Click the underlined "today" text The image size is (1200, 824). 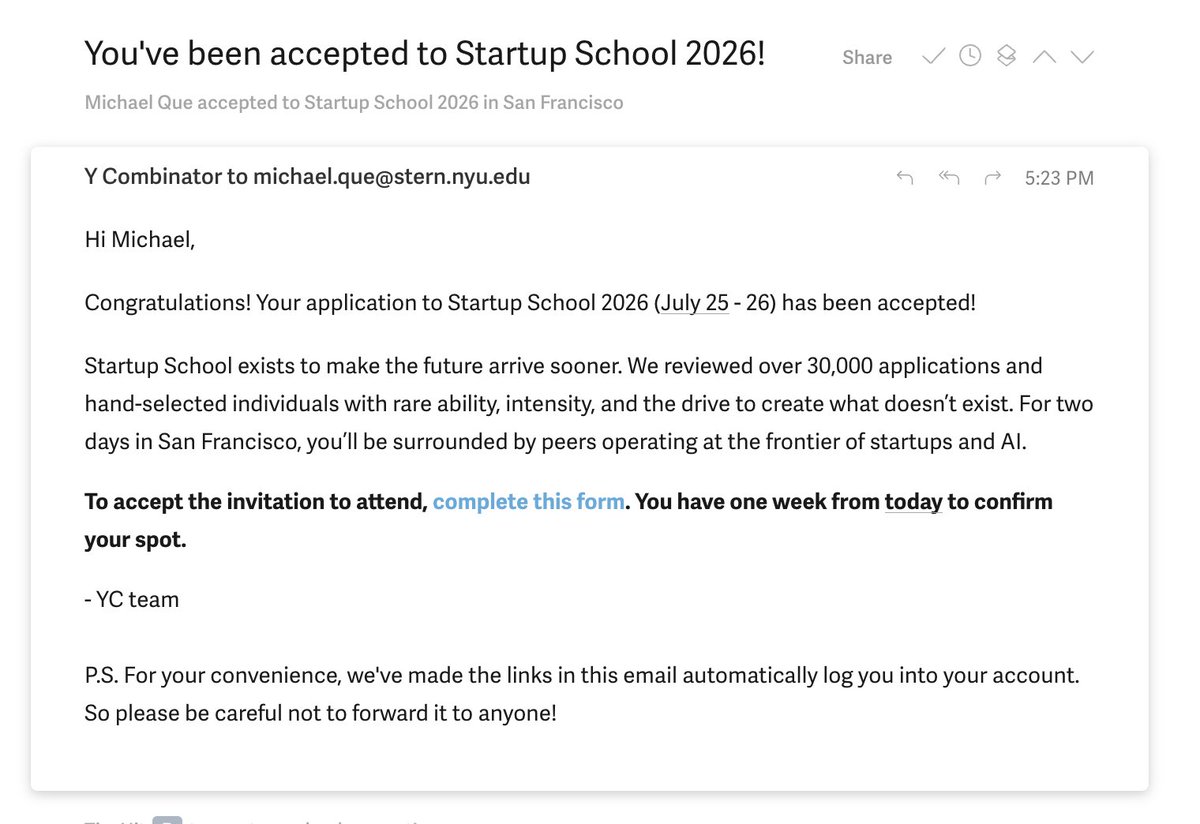[914, 501]
